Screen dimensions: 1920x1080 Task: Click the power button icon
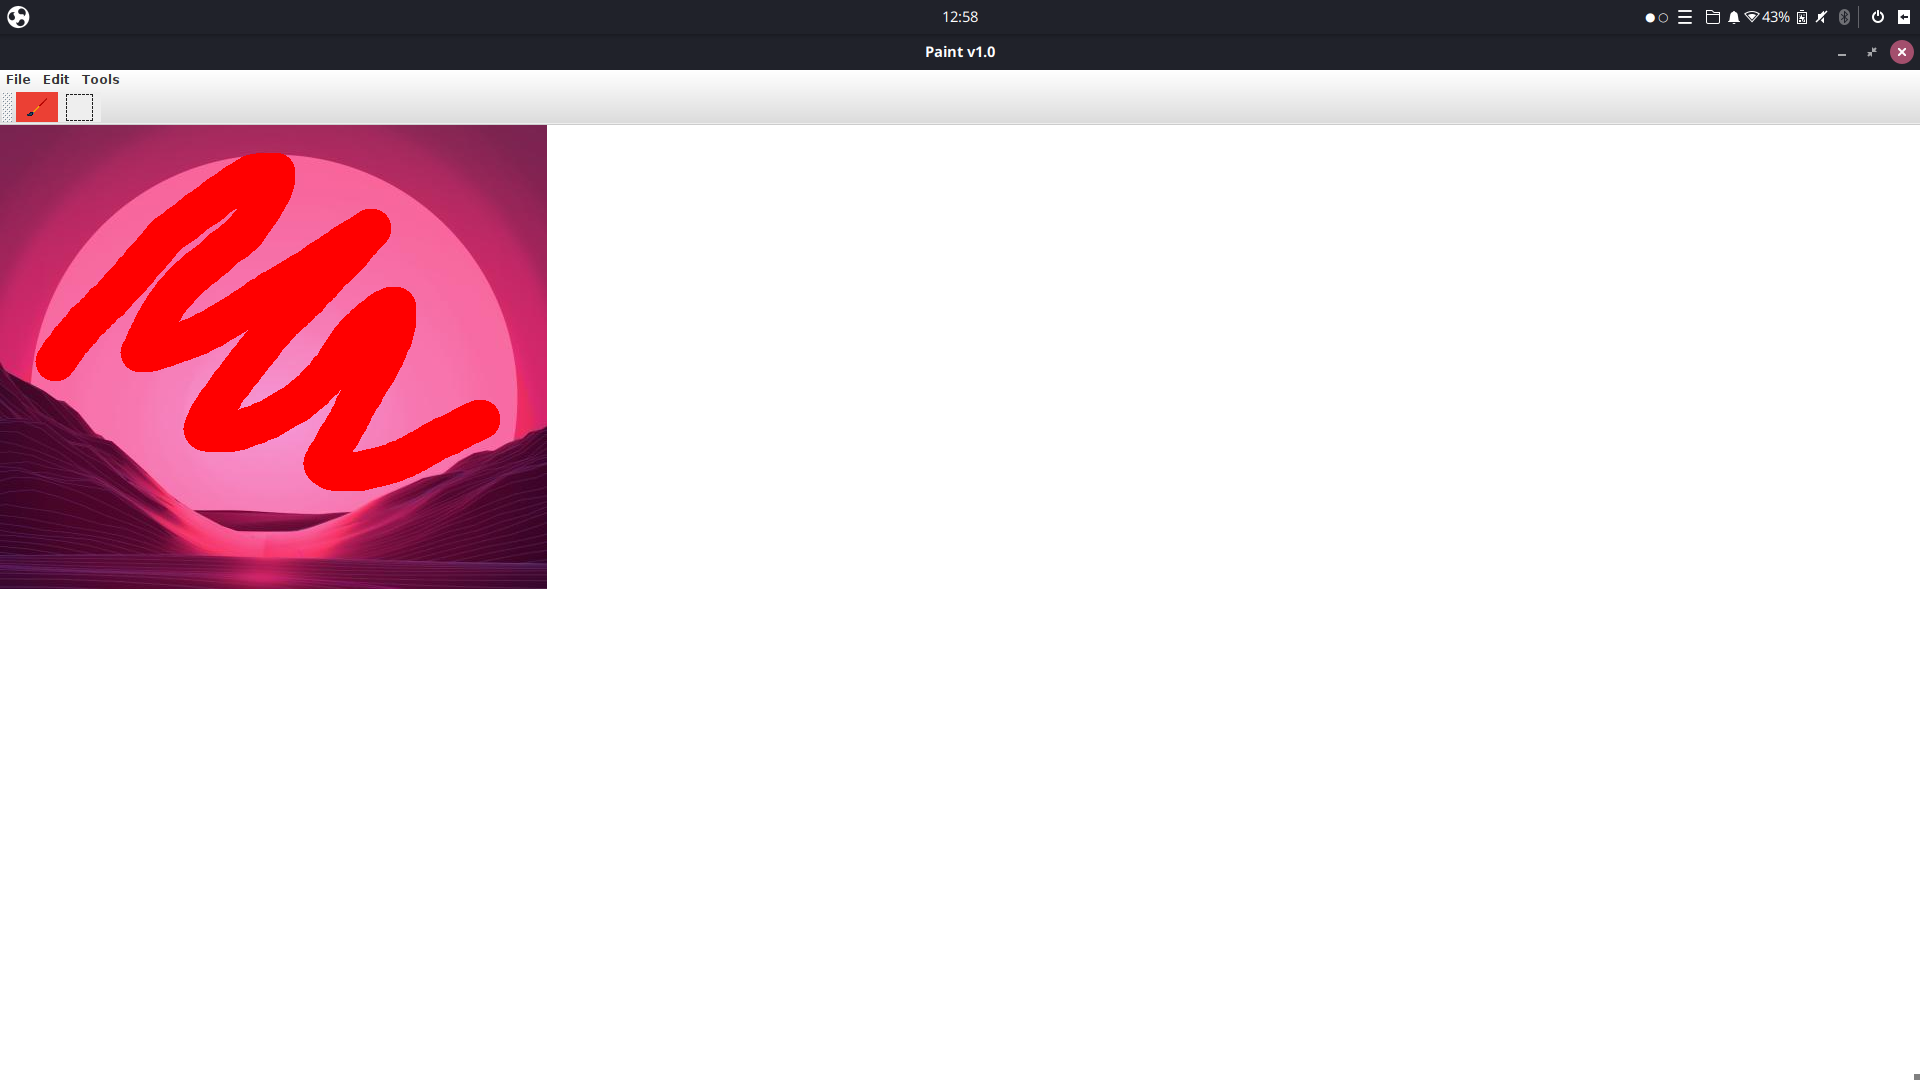[1877, 17]
